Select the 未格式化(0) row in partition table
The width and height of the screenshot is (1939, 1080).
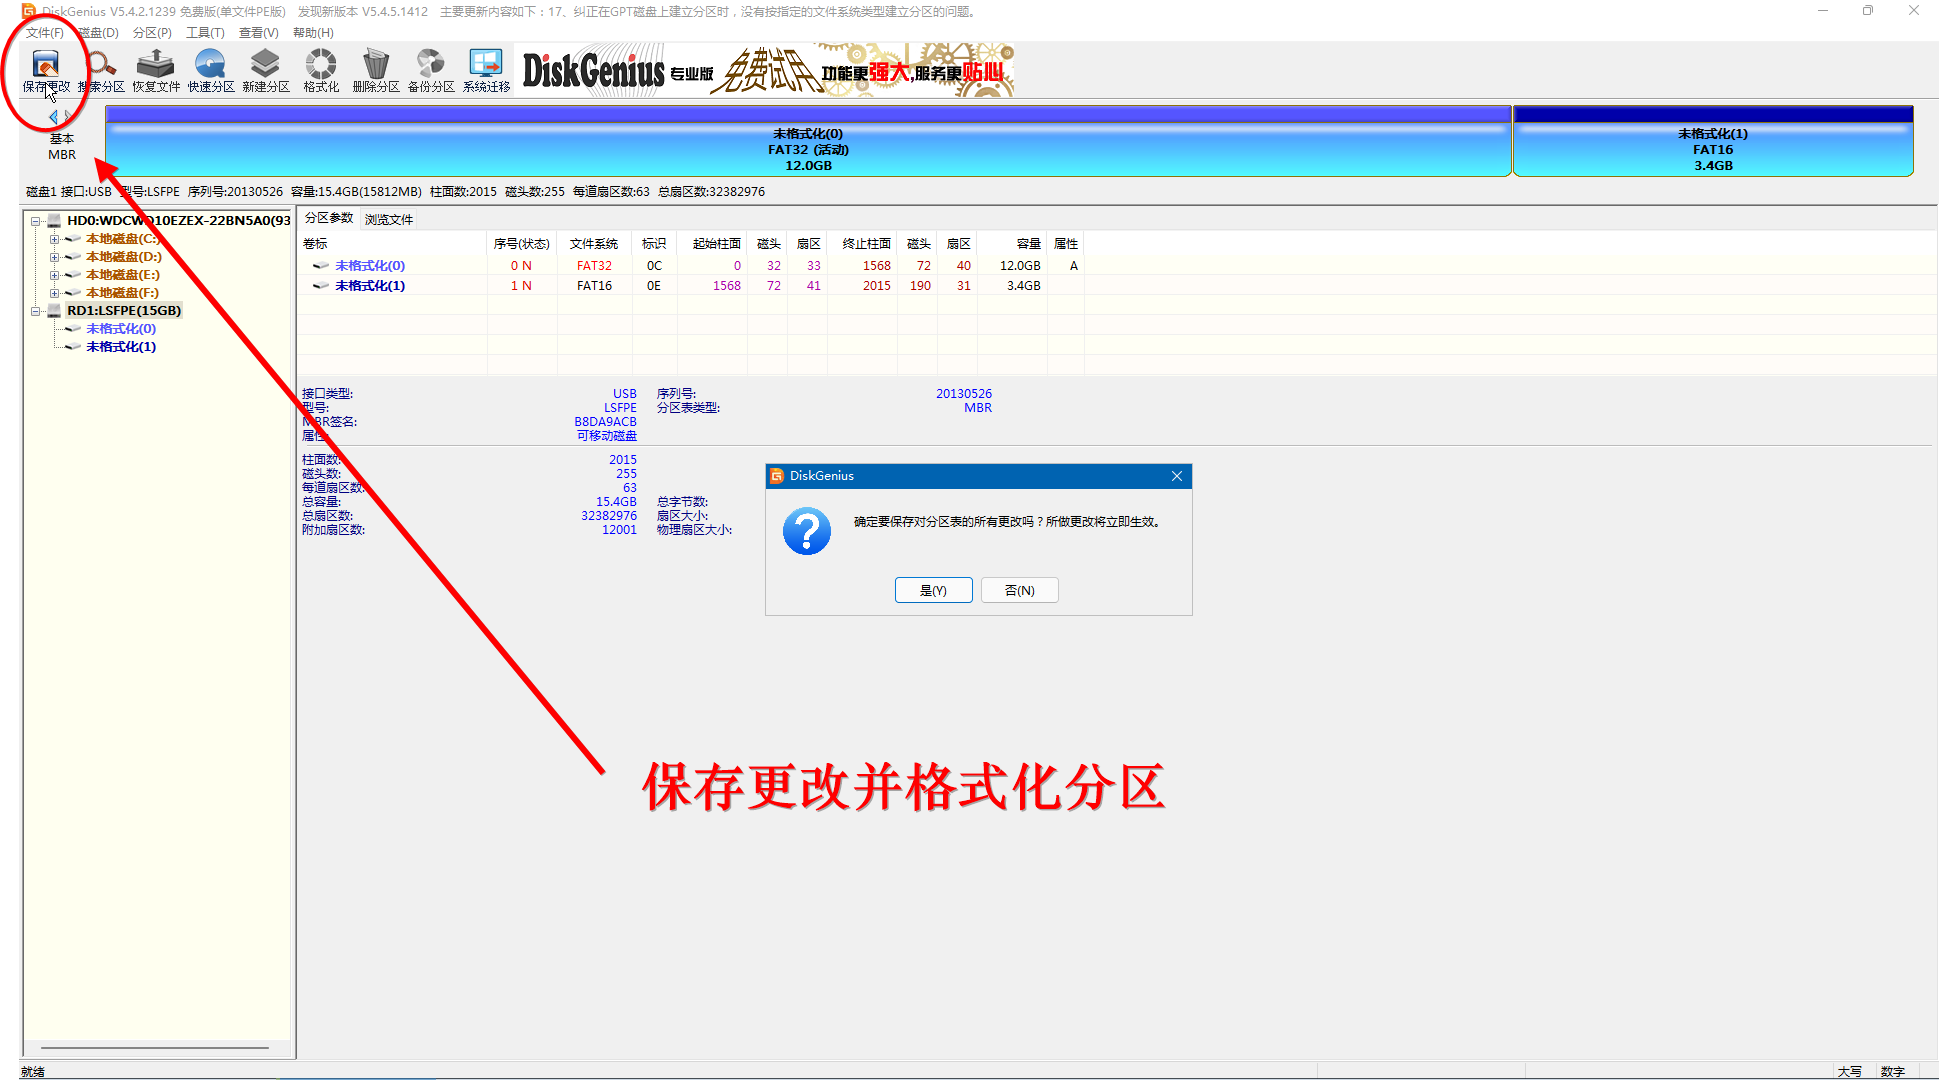click(x=690, y=266)
